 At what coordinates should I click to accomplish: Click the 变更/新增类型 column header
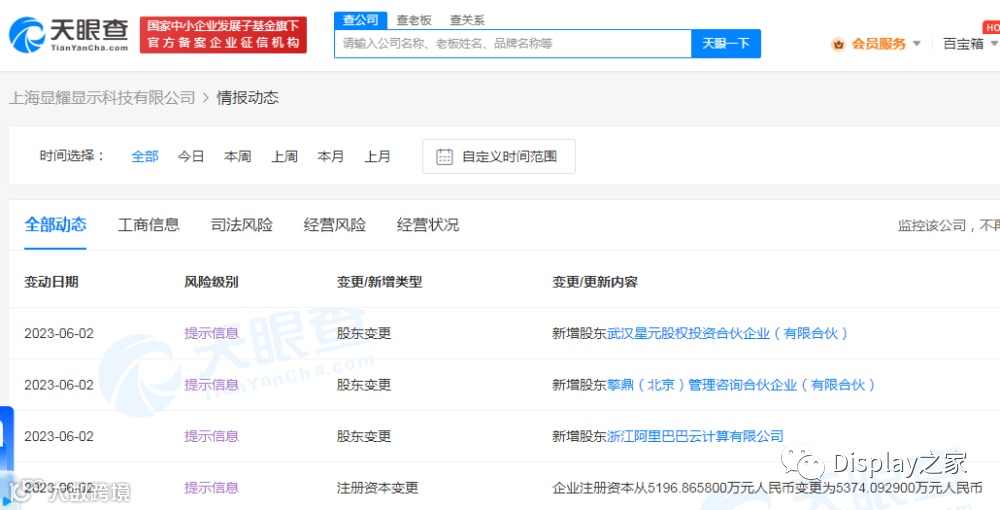(x=379, y=282)
